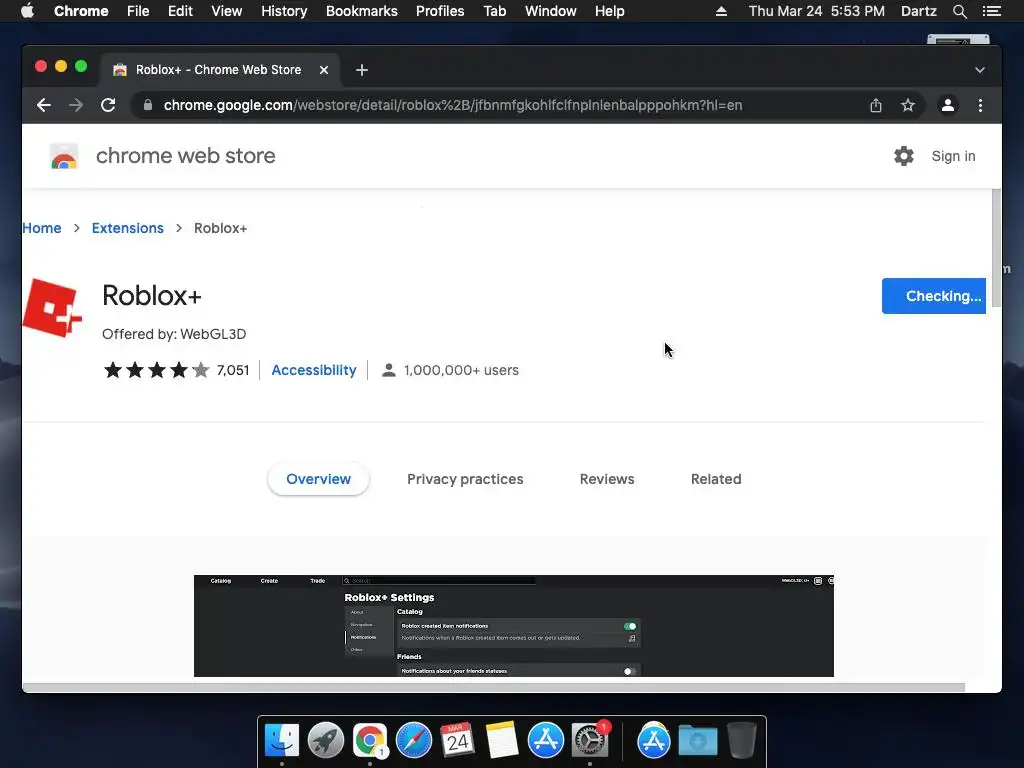Click the date and time in menu bar
The image size is (1024, 768).
pyautogui.click(x=817, y=11)
